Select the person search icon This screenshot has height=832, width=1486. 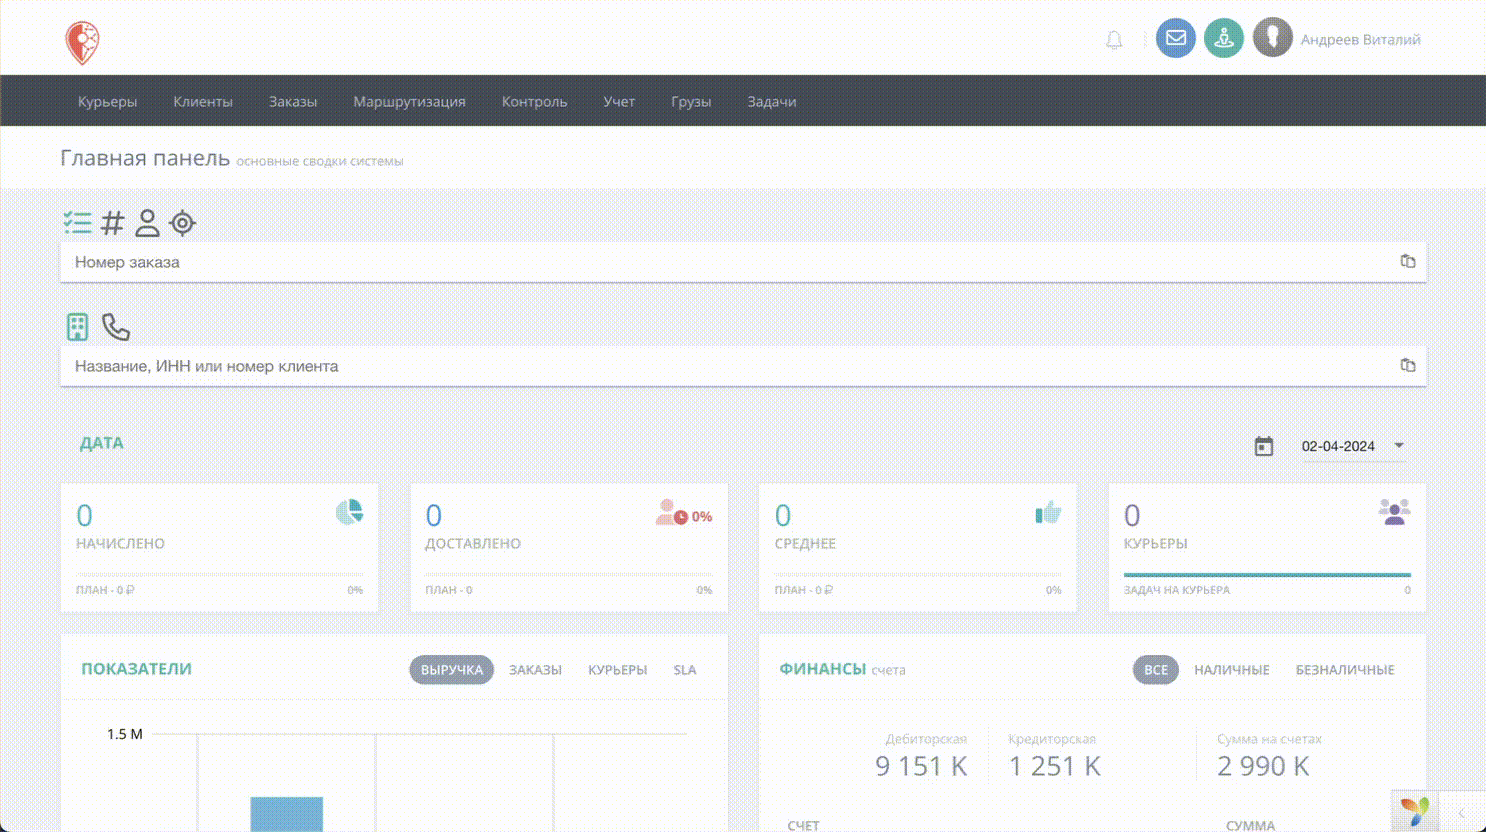pyautogui.click(x=147, y=223)
